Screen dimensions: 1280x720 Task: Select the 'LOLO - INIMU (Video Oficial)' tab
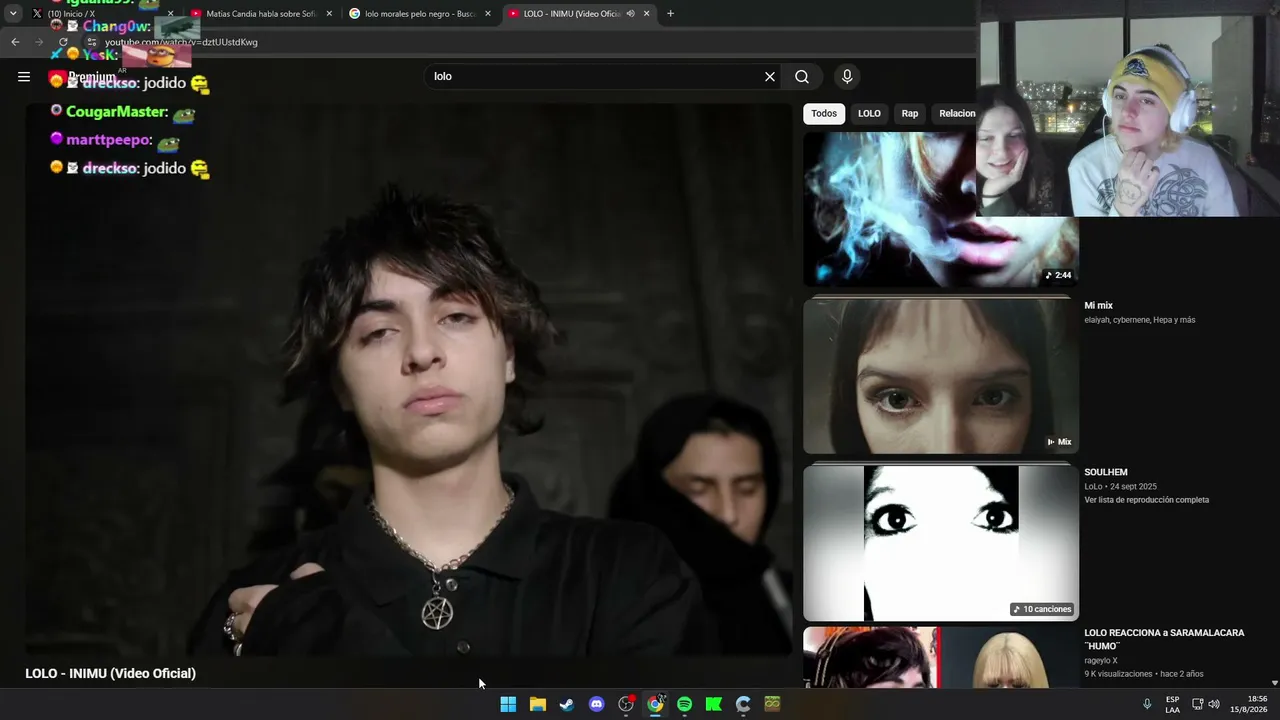[579, 14]
